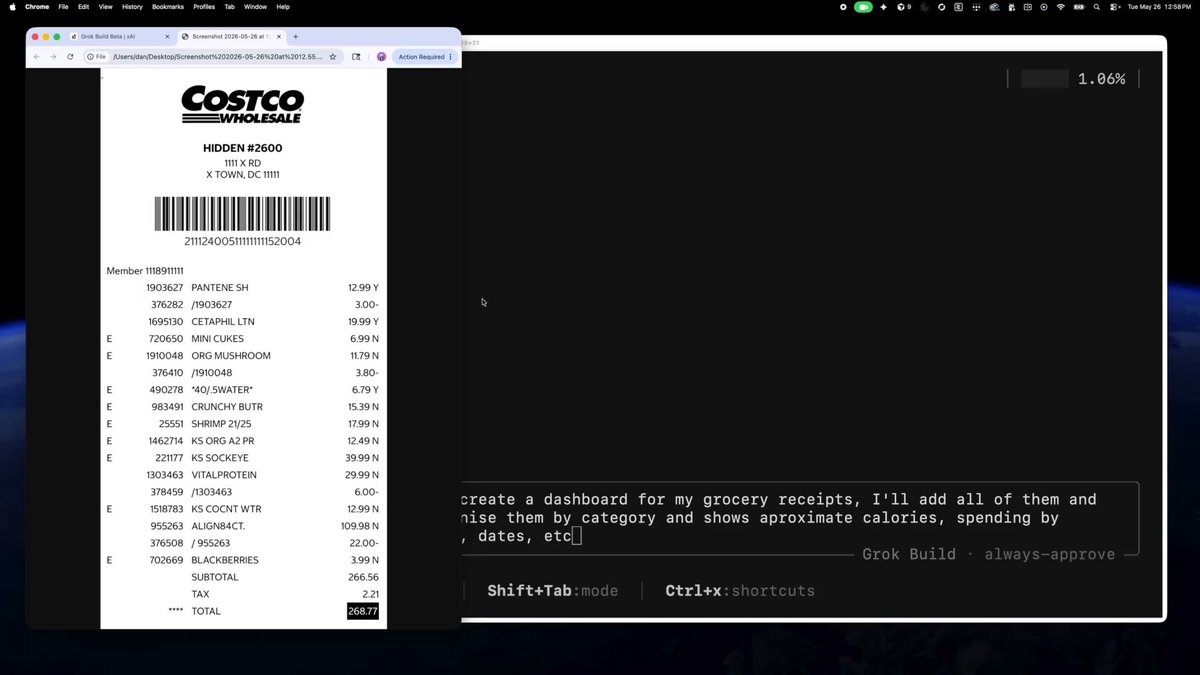Open the Apple menu

[12, 6]
